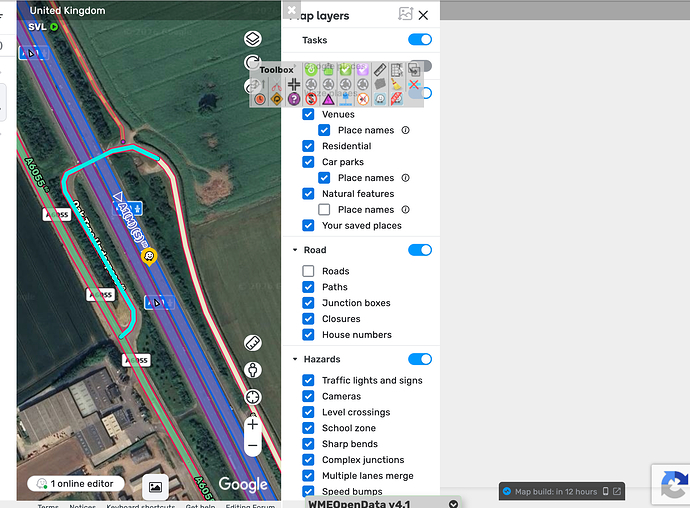
Task: Click the 1 online editor button
Action: click(x=75, y=484)
